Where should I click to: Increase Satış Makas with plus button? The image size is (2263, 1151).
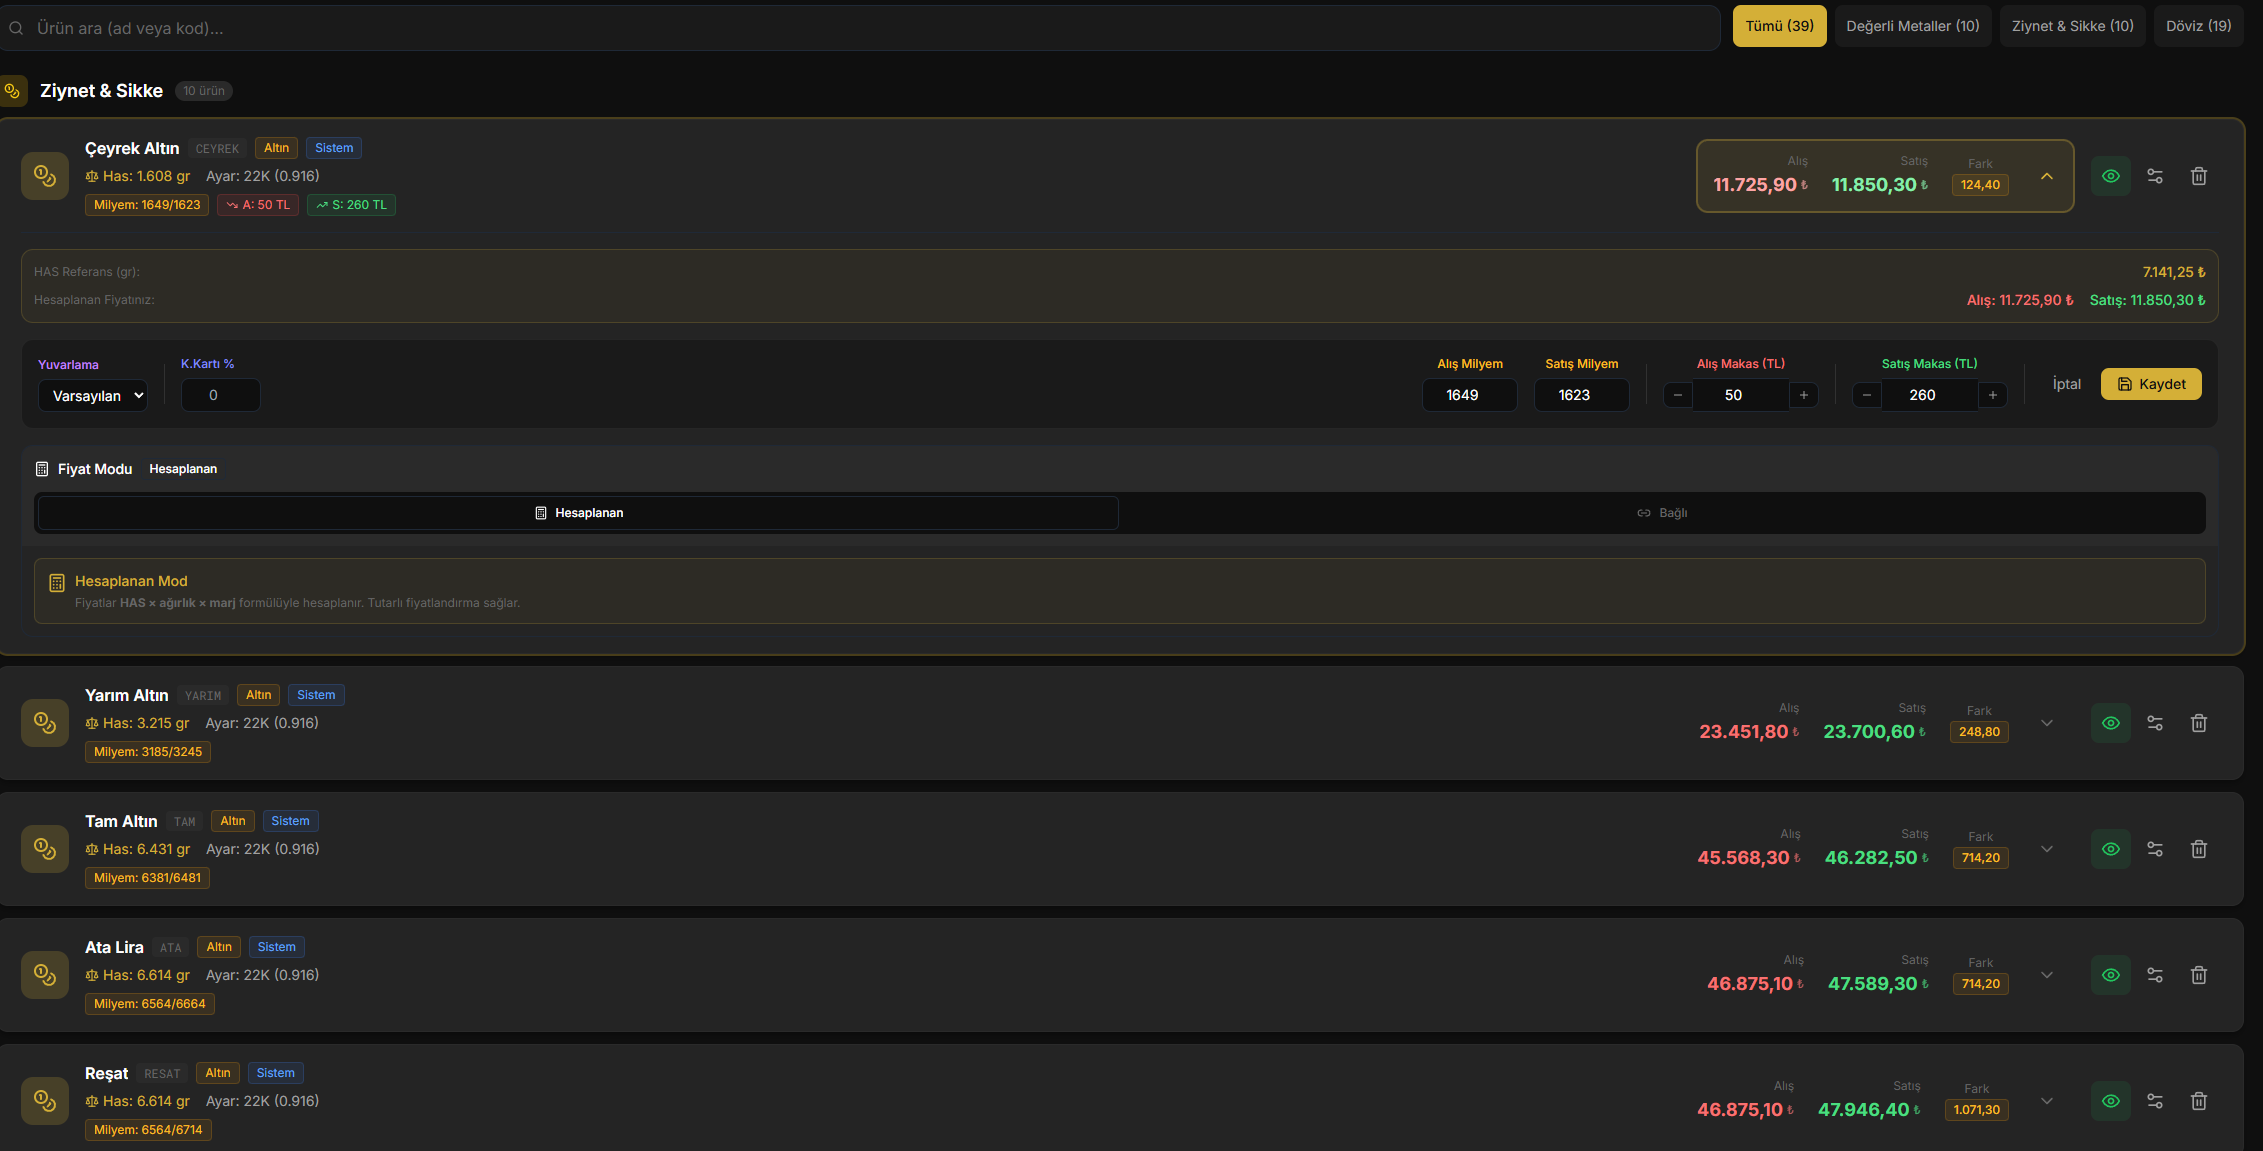[x=1992, y=395]
